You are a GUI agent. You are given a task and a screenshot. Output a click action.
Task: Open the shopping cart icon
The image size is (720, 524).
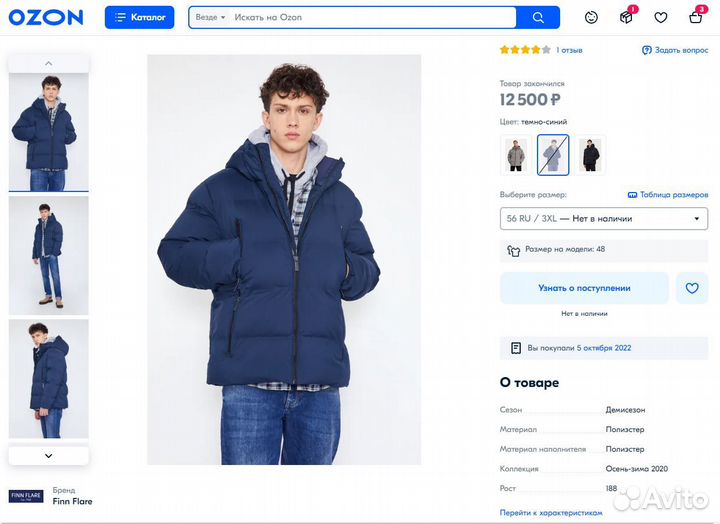tap(696, 17)
